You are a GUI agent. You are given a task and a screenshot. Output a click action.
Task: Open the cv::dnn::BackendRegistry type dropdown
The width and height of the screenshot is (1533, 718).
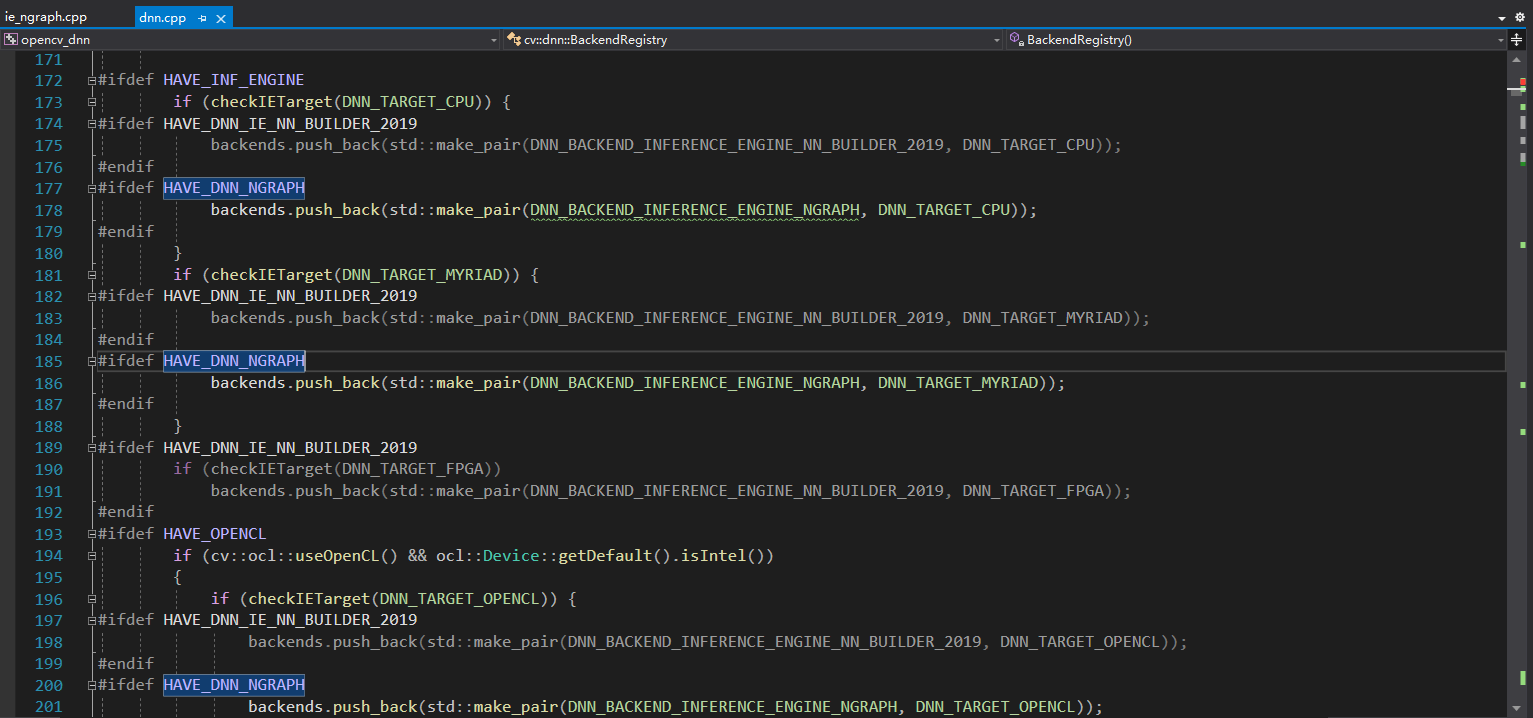click(x=995, y=40)
